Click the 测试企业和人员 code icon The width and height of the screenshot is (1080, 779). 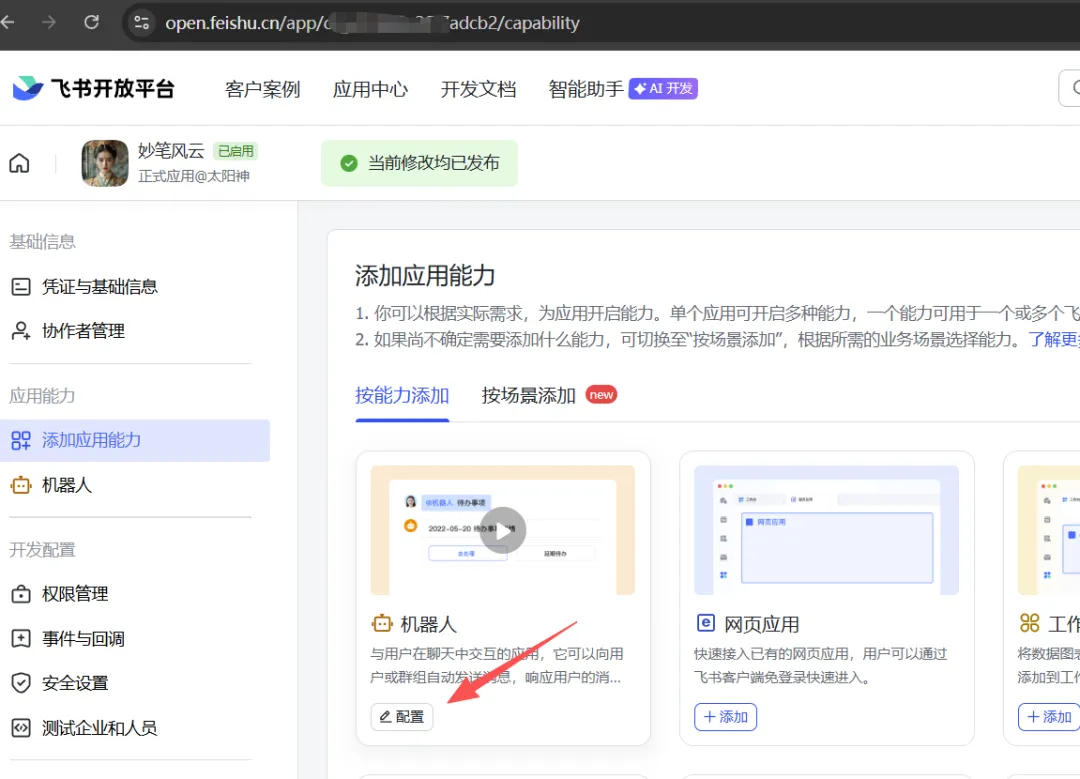tap(21, 727)
